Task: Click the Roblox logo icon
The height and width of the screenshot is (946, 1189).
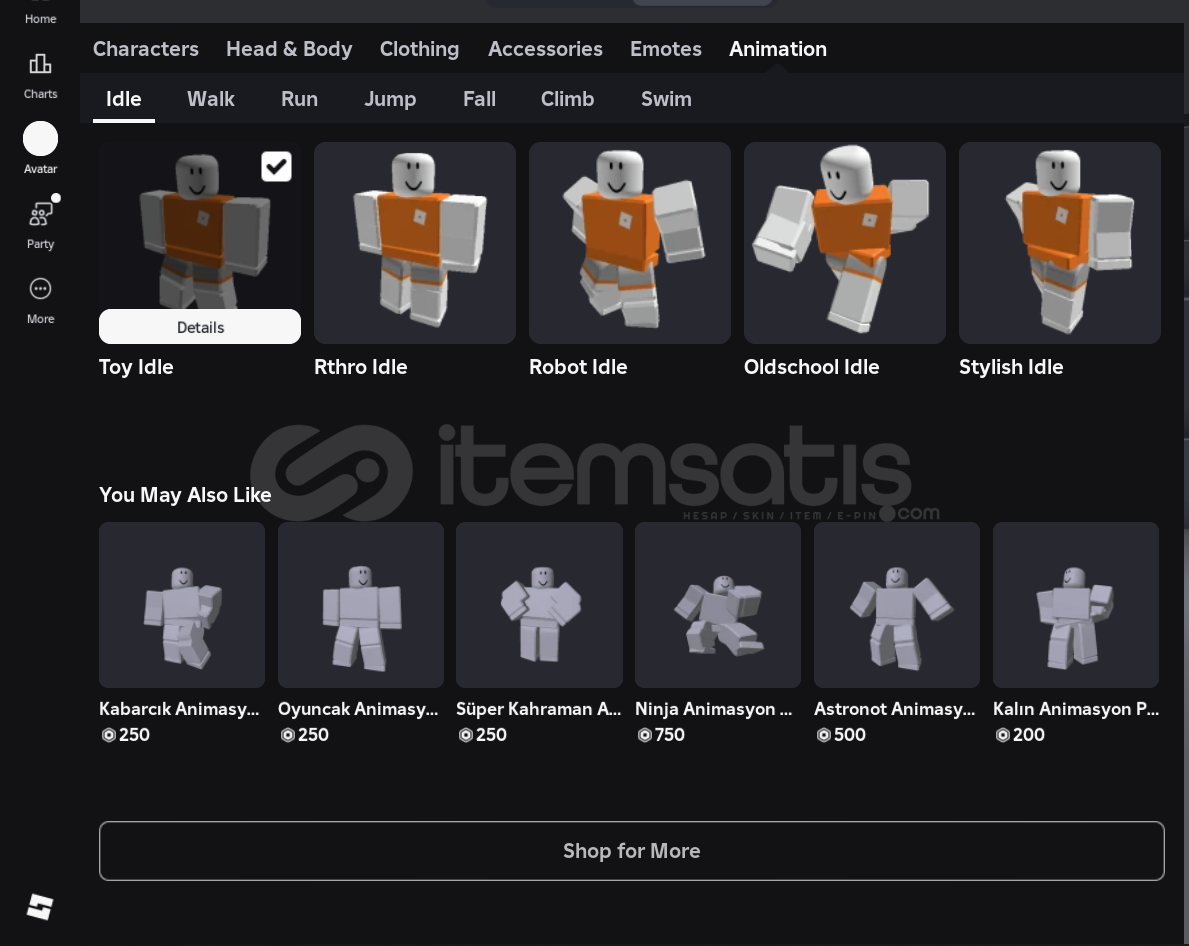Action: (40, 907)
